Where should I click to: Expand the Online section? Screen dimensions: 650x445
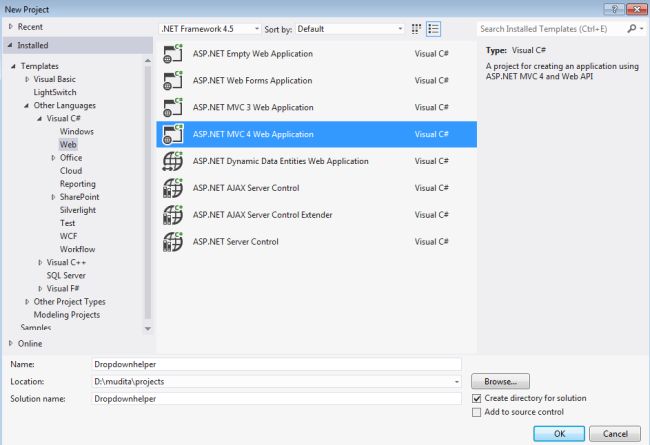coord(11,343)
